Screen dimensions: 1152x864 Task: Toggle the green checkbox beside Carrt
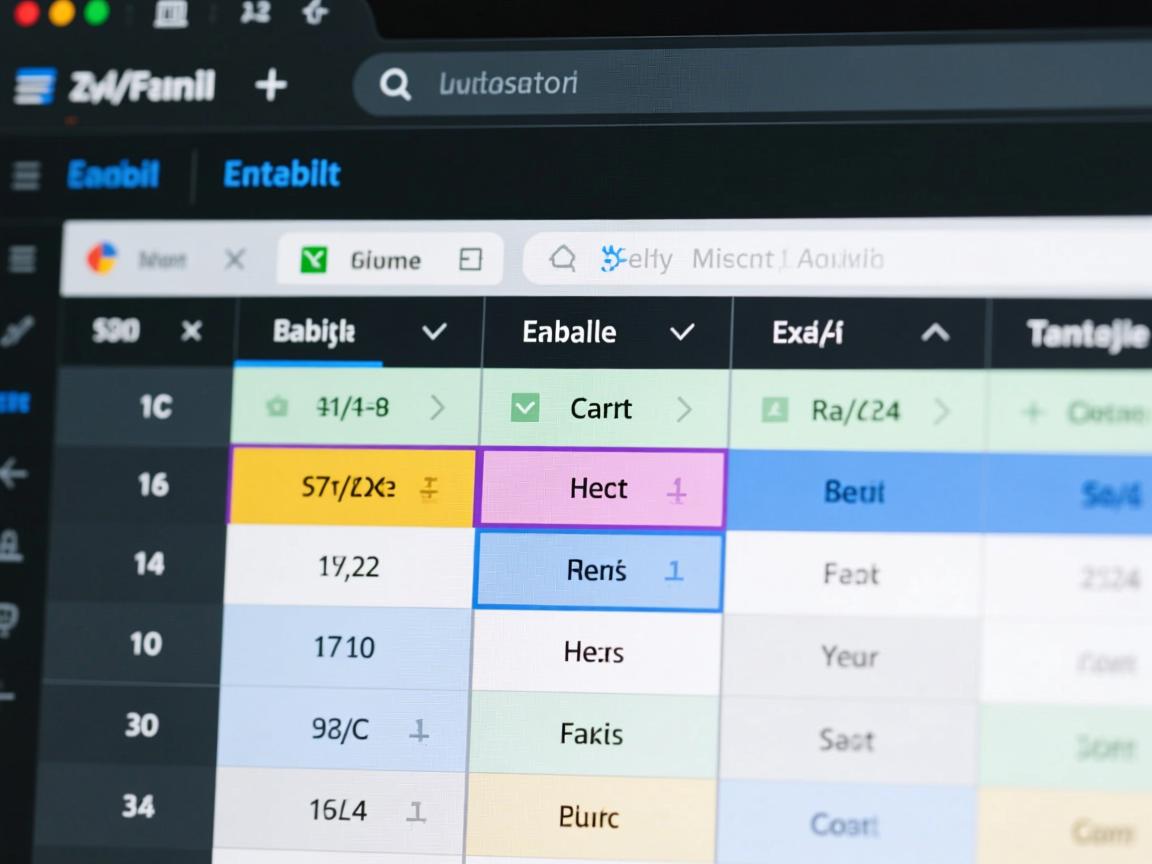[x=525, y=408]
